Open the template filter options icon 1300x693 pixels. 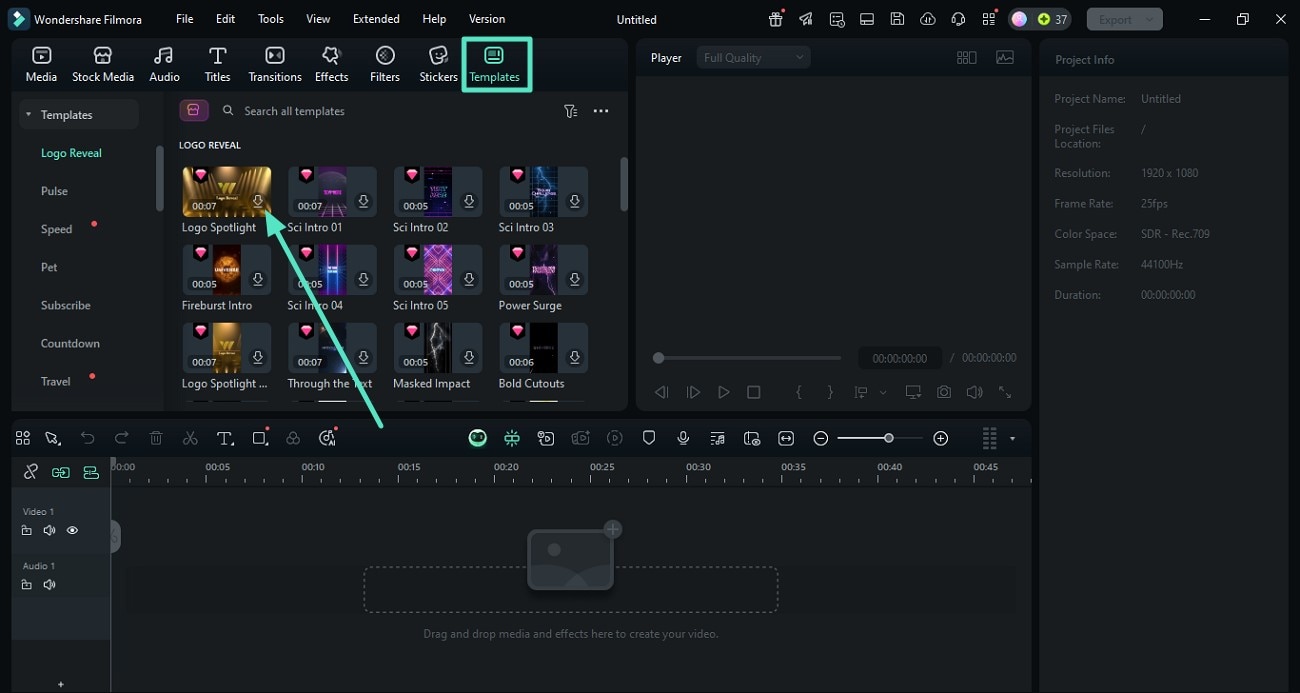(x=570, y=111)
